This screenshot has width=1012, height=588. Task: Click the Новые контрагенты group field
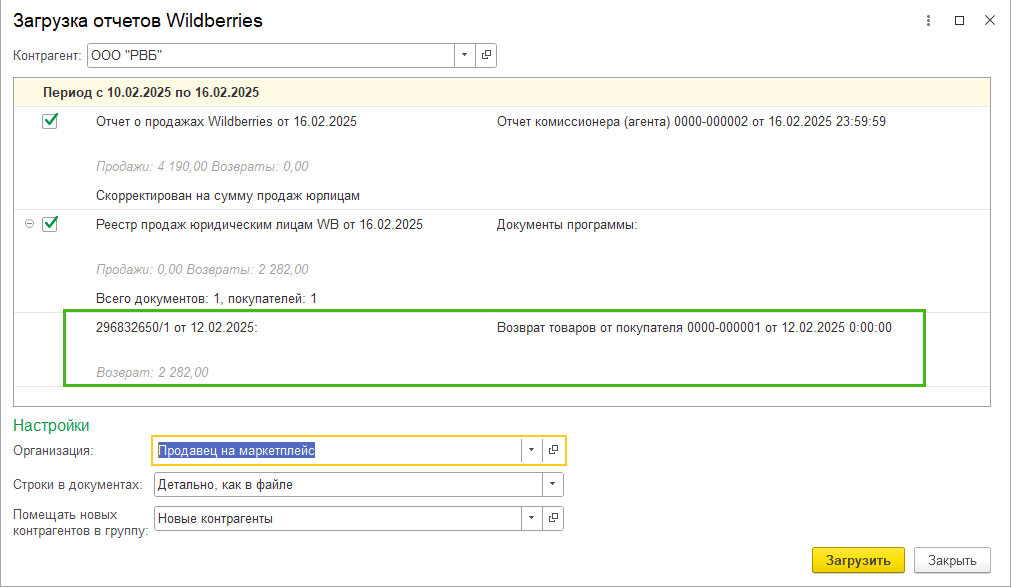point(338,519)
